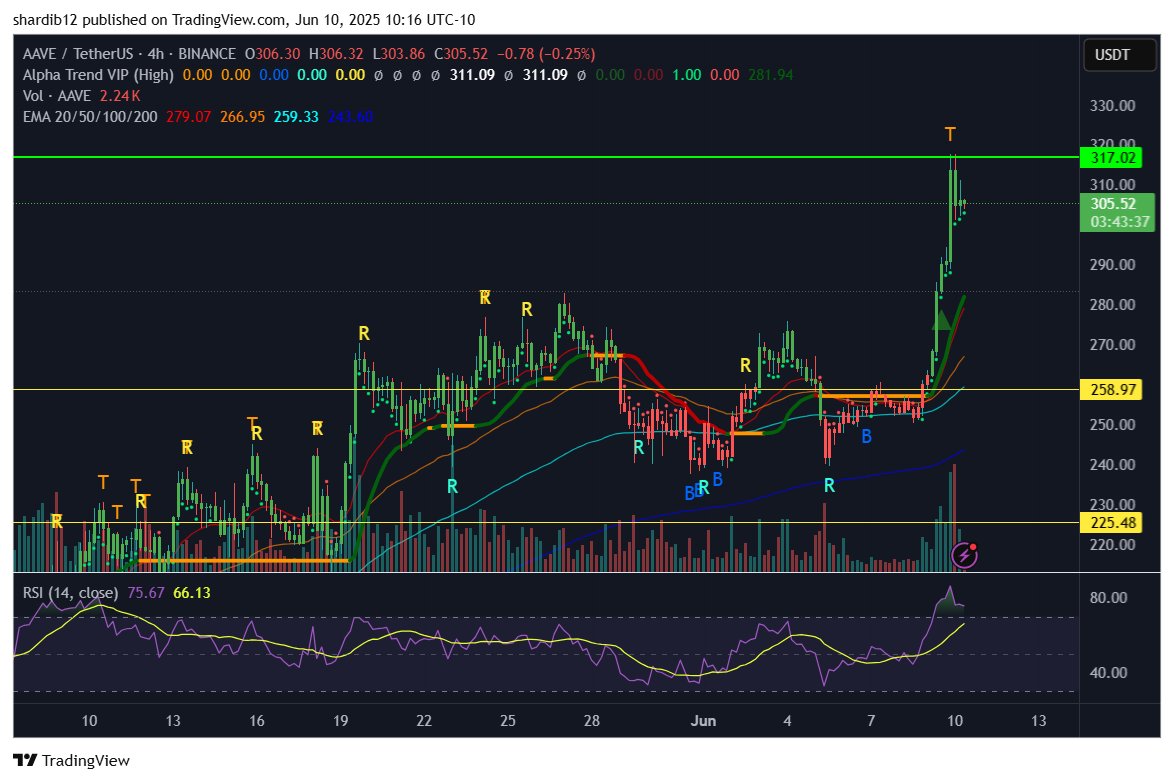The width and height of the screenshot is (1174, 782).
Task: Click the orange T marker above the peak
Action: coord(950,134)
